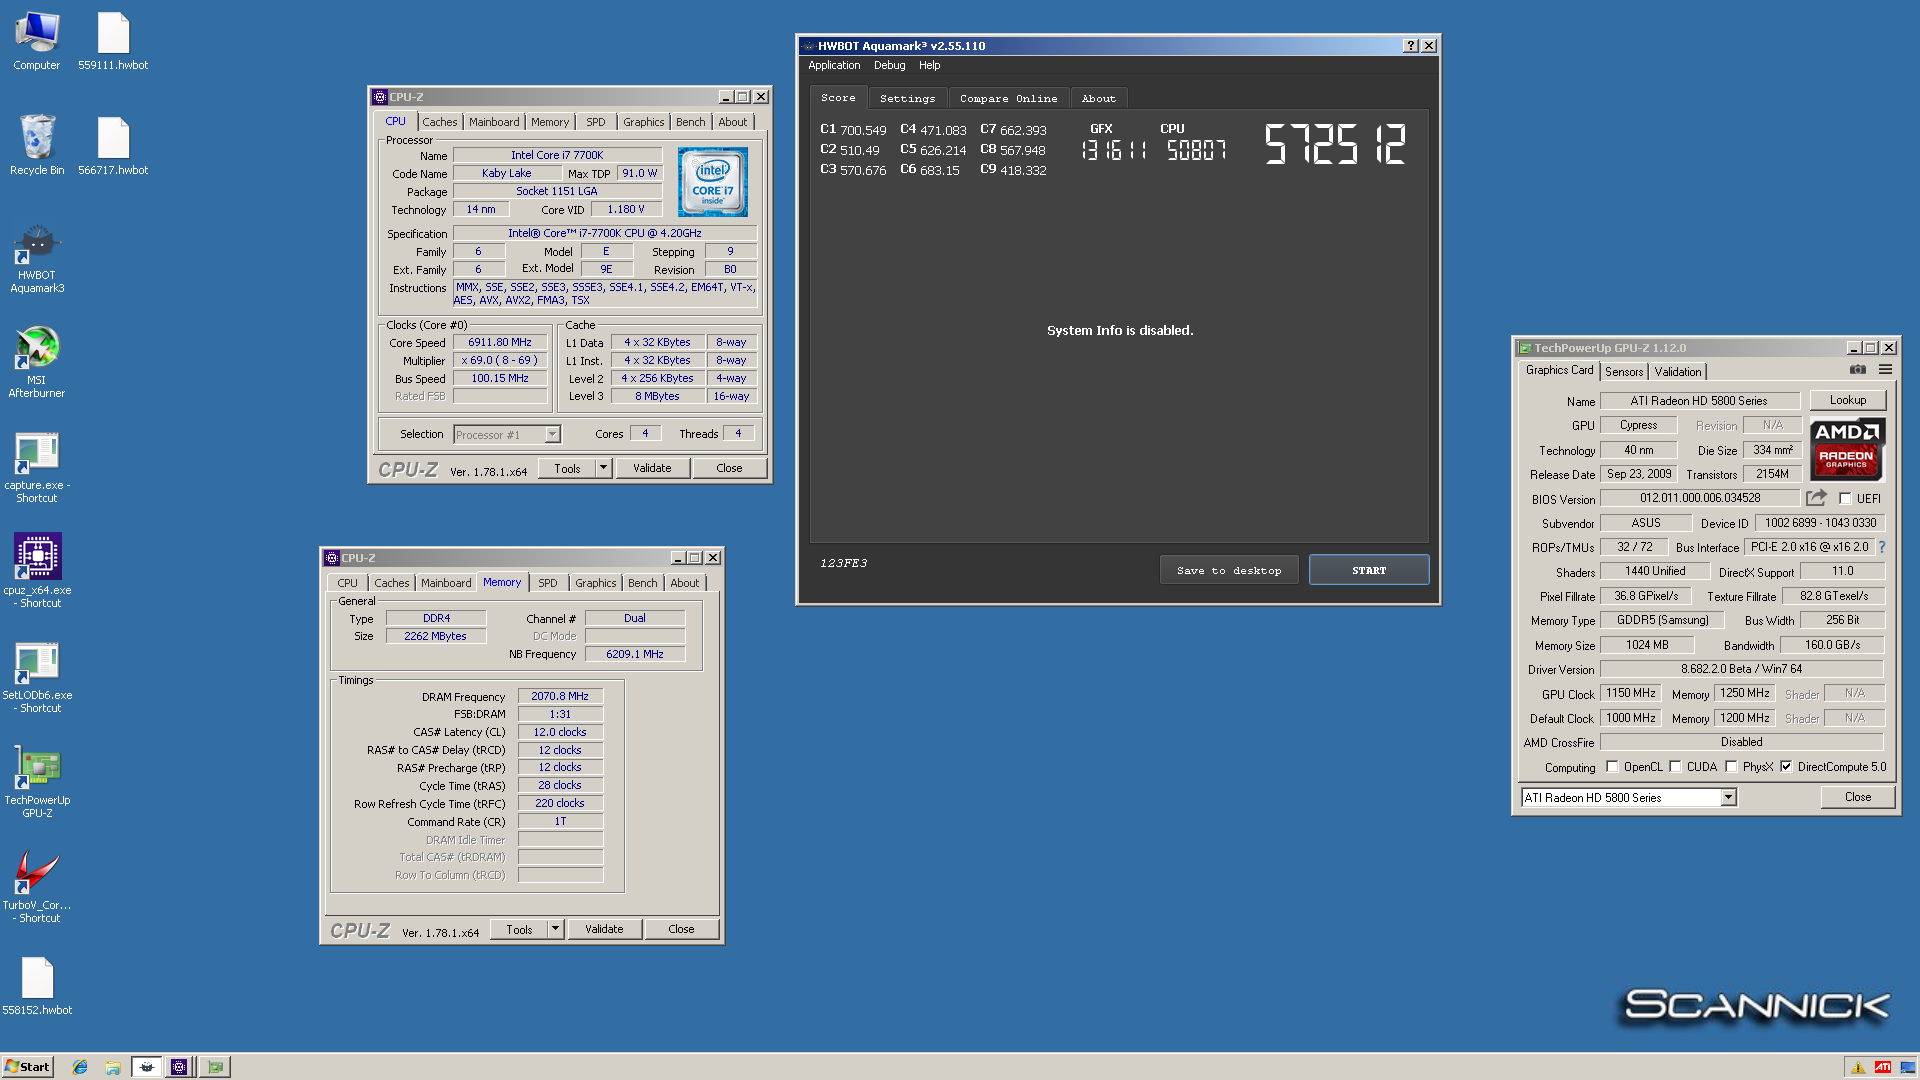The width and height of the screenshot is (1920, 1080).
Task: Toggle the CUDA checkbox
Action: pos(1675,767)
